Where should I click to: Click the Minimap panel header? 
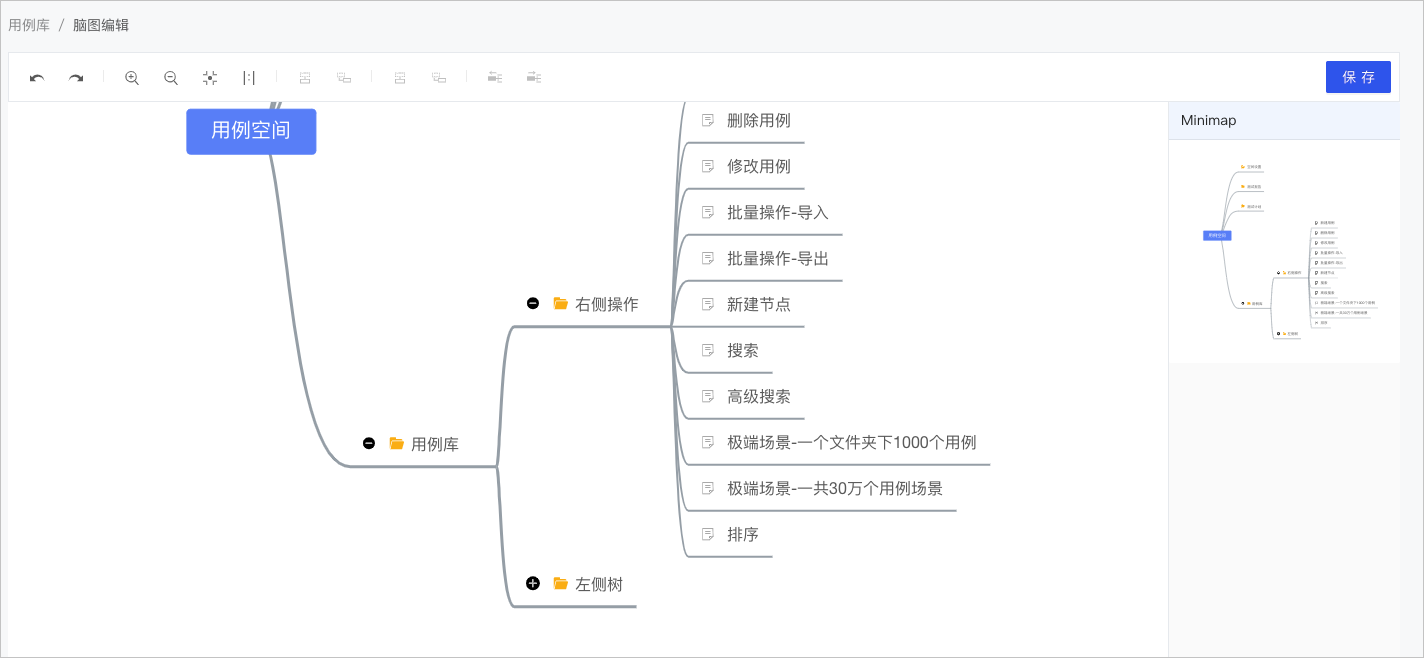pos(1284,120)
